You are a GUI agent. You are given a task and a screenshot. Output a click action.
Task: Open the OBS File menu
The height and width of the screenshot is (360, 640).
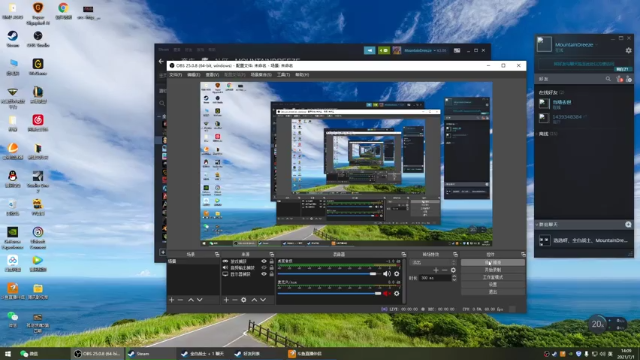pos(176,75)
